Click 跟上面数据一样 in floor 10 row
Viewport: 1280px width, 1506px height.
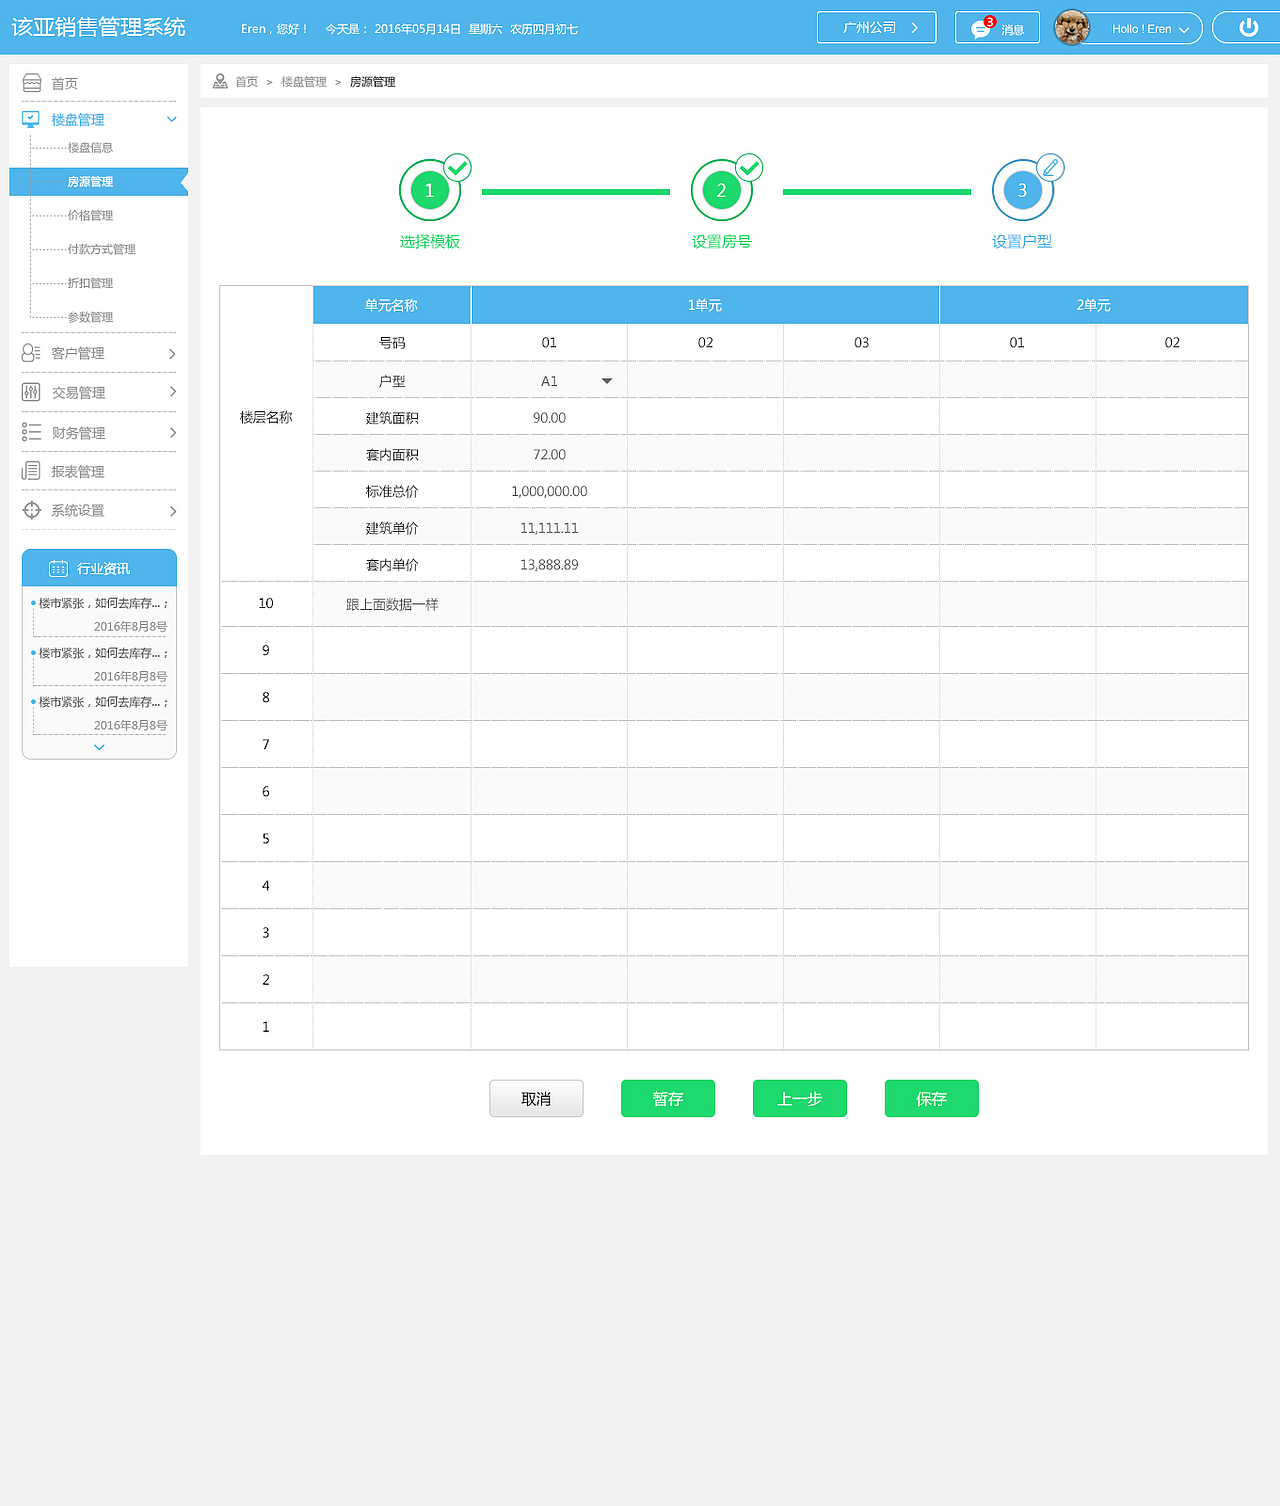[x=392, y=604]
